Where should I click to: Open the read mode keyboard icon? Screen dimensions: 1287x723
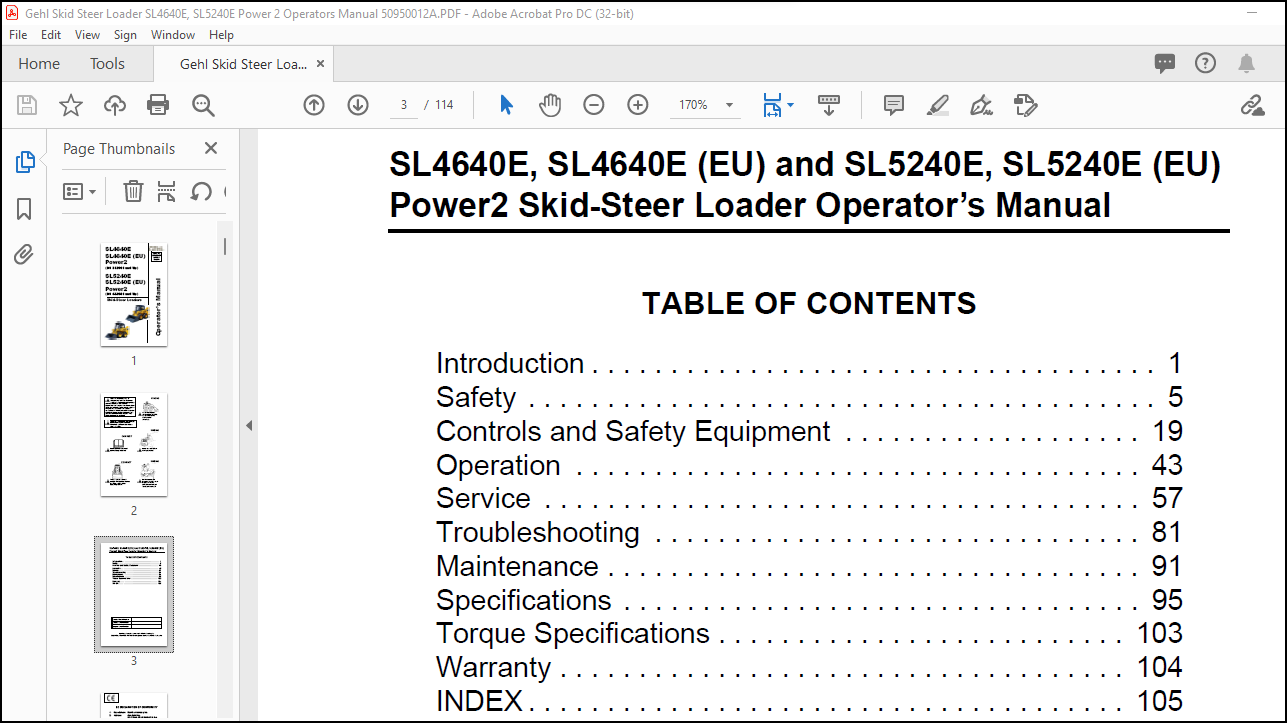[829, 105]
